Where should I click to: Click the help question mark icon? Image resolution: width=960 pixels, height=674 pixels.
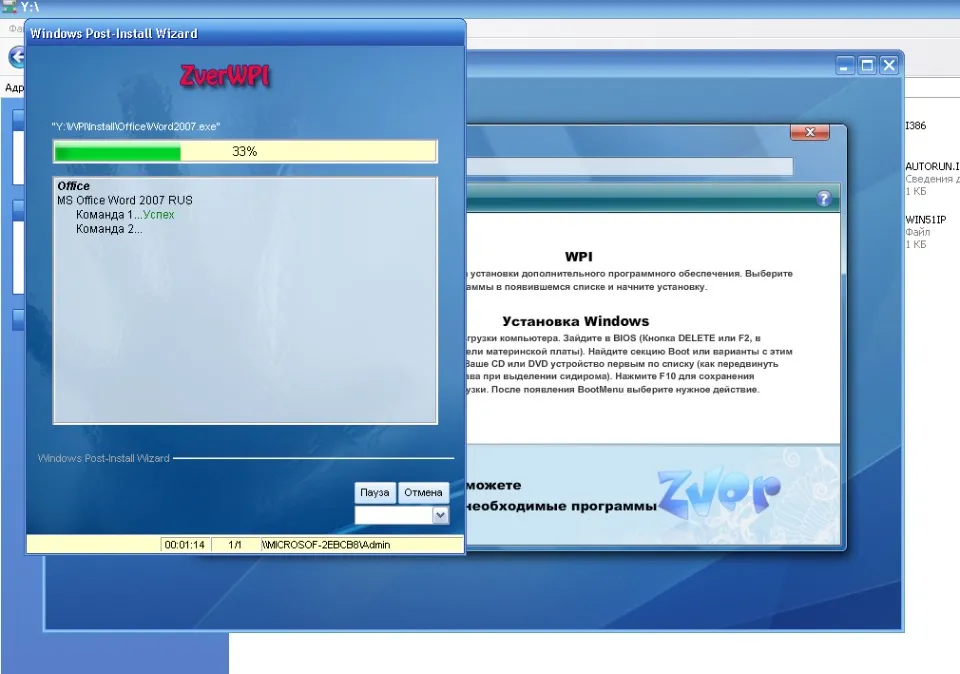[x=823, y=198]
